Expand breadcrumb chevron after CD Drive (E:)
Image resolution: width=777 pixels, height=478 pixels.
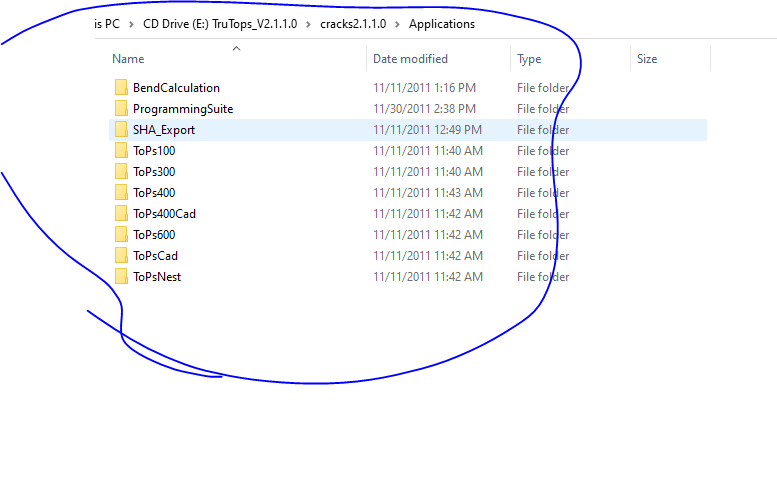click(308, 24)
